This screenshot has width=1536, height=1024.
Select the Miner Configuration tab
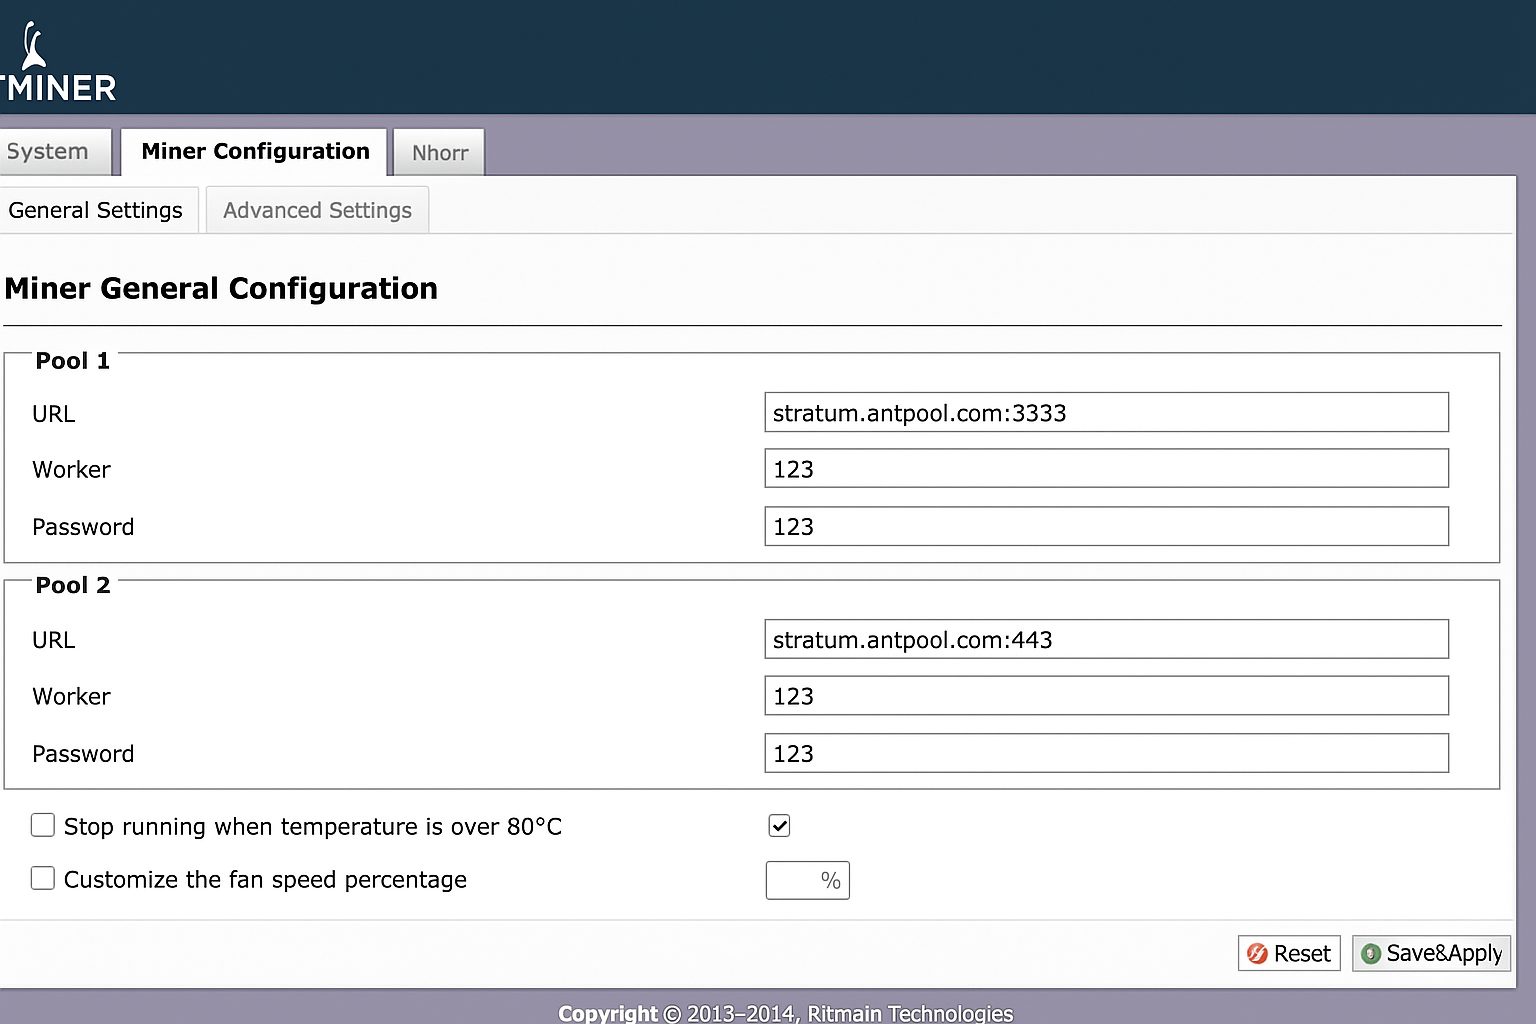[x=255, y=152]
